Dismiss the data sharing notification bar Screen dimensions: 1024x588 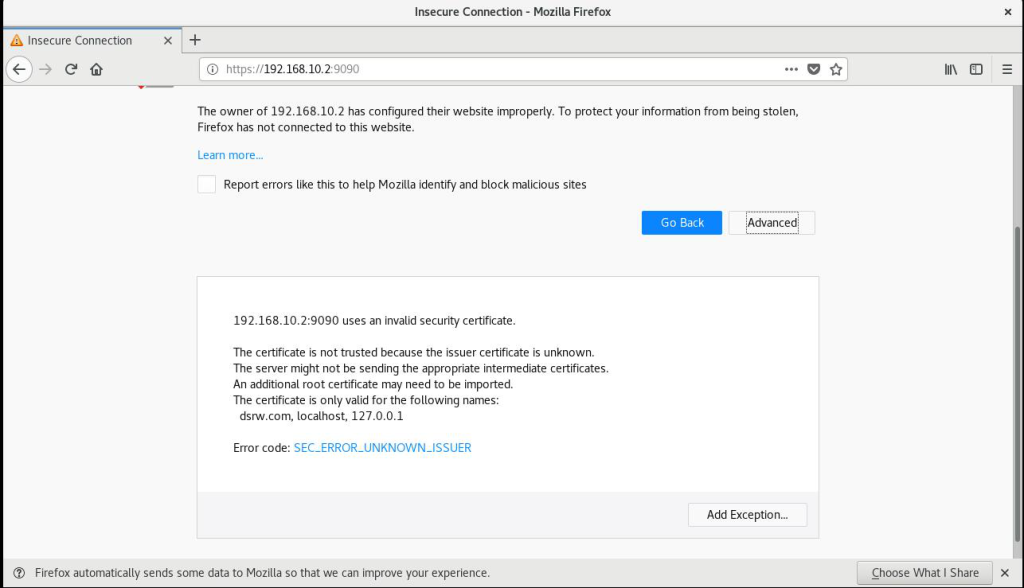point(1005,573)
